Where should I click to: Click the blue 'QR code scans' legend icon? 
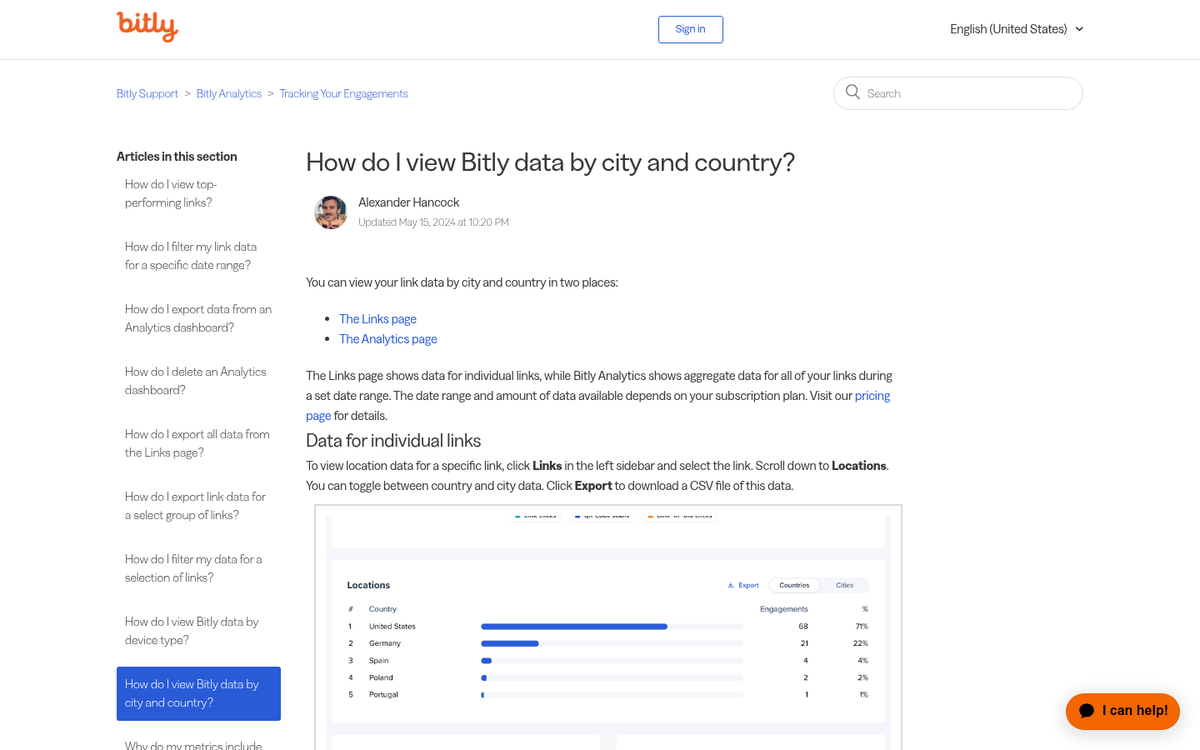tap(577, 516)
